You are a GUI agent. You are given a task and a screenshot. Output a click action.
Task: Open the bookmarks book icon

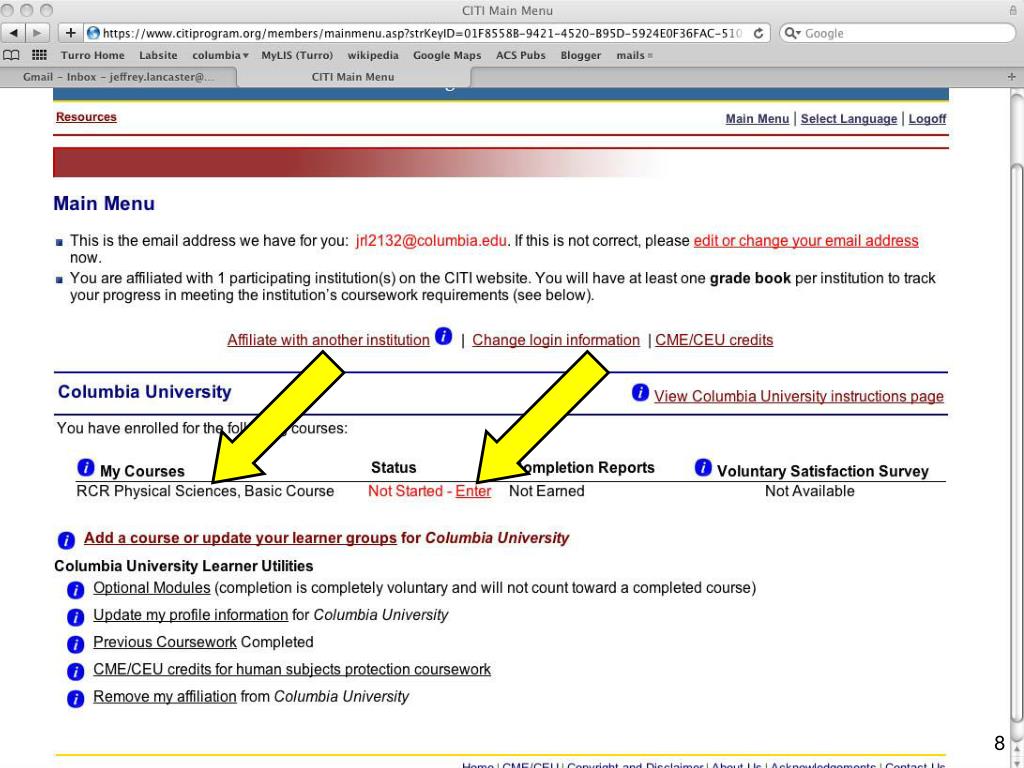click(x=12, y=56)
